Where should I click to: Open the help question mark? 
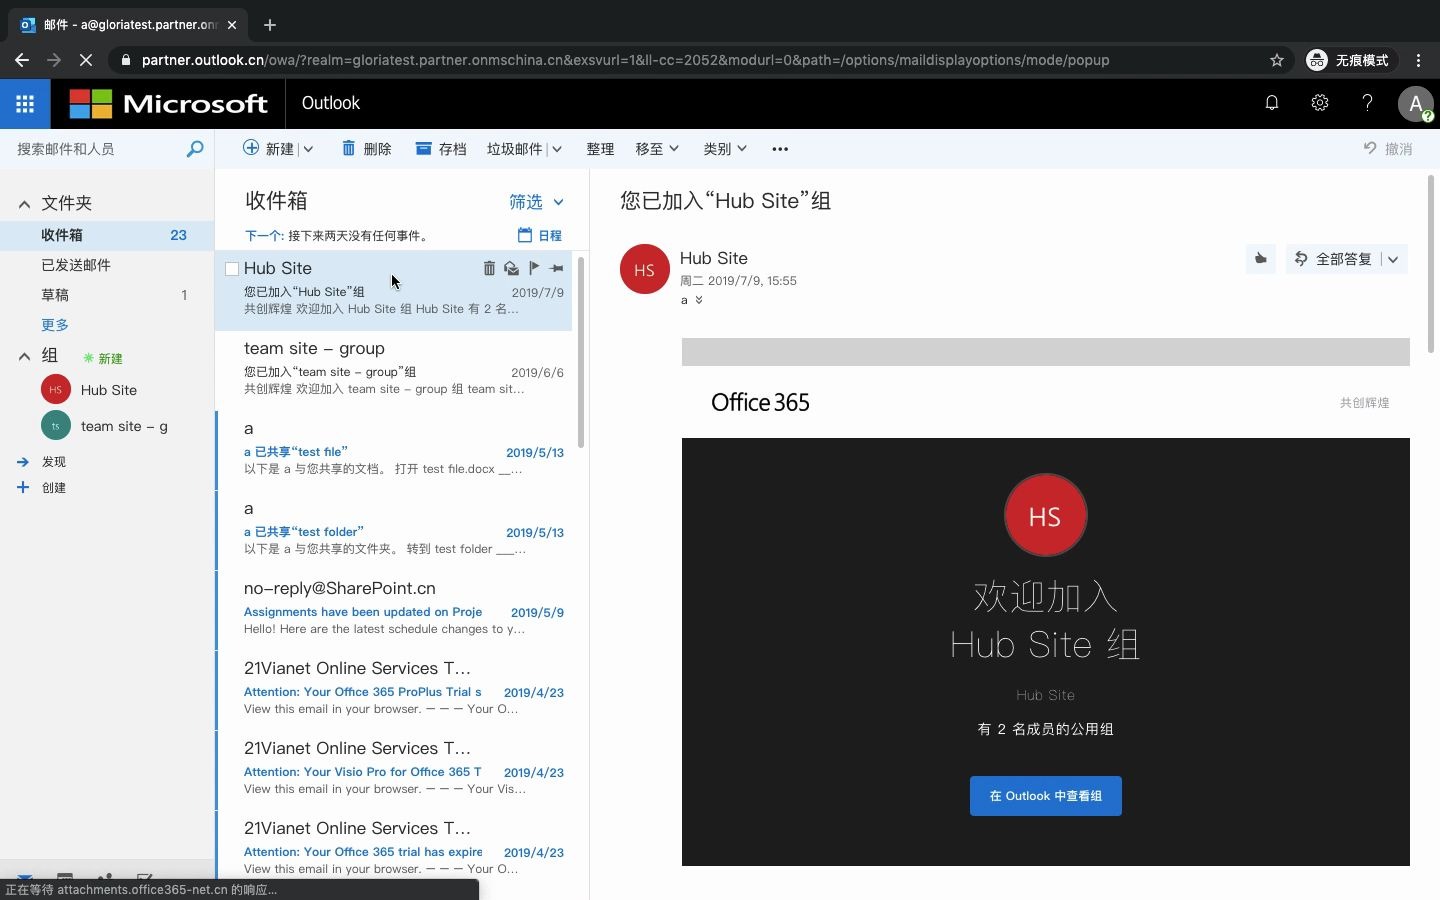pos(1367,103)
